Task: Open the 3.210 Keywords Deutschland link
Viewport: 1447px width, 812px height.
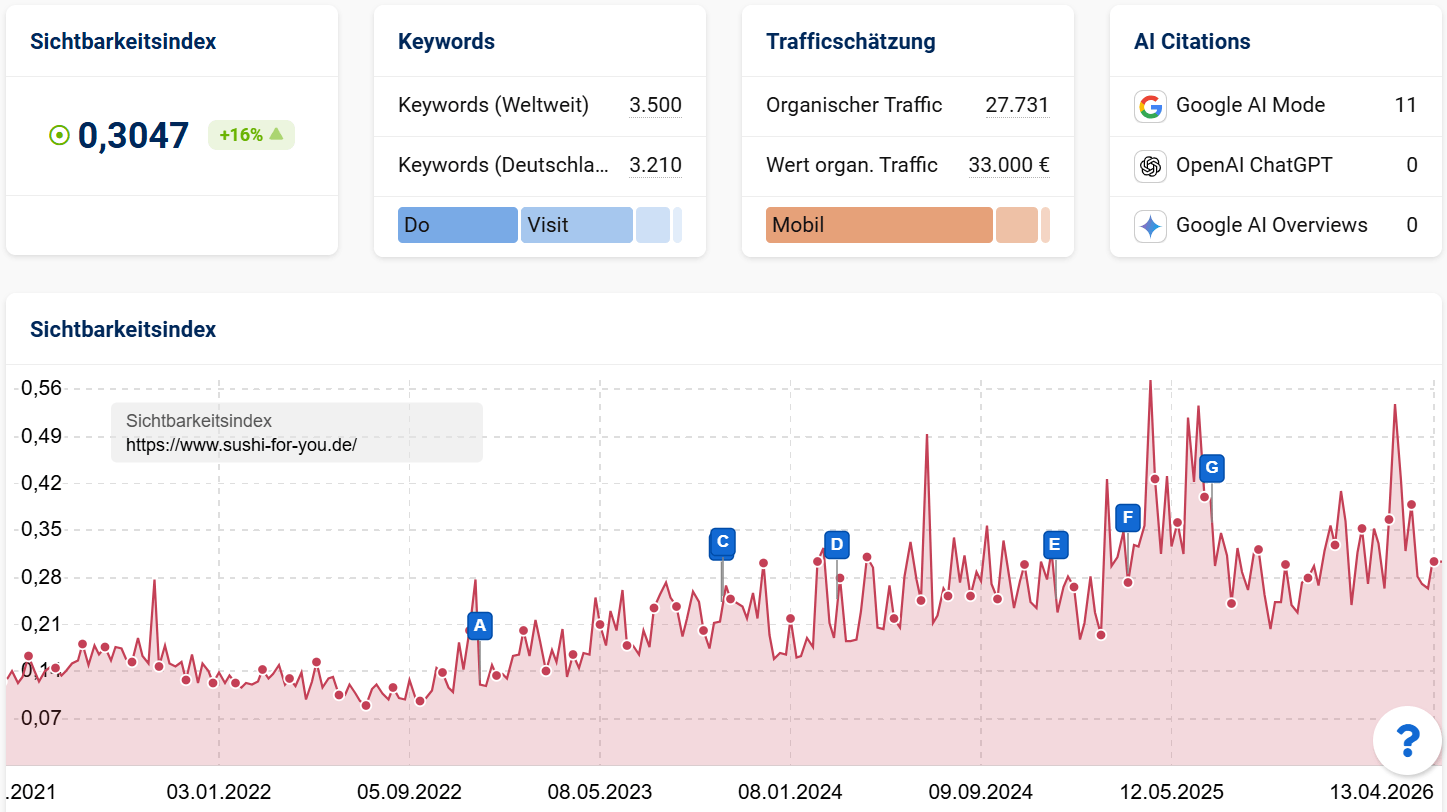Action: pyautogui.click(x=657, y=165)
